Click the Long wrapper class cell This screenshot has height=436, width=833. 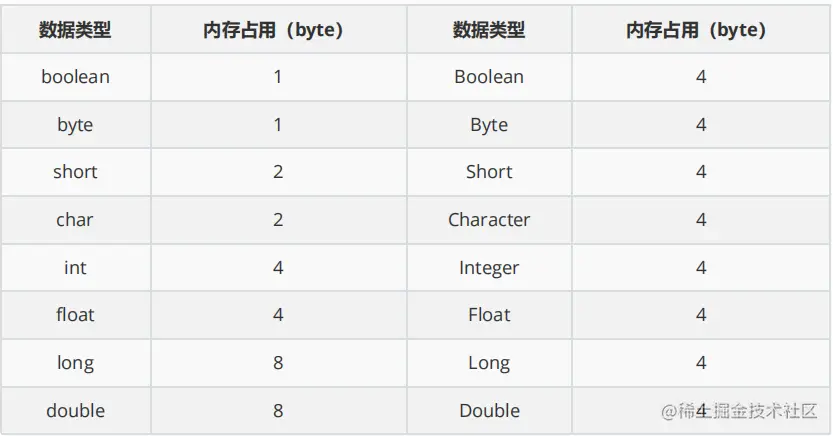(489, 363)
